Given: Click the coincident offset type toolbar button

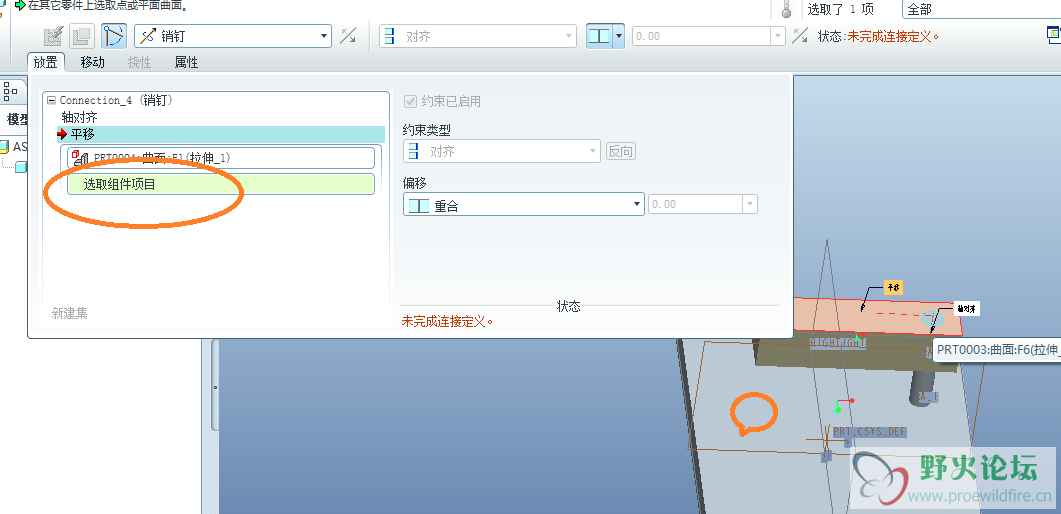Looking at the screenshot, I should click(599, 36).
